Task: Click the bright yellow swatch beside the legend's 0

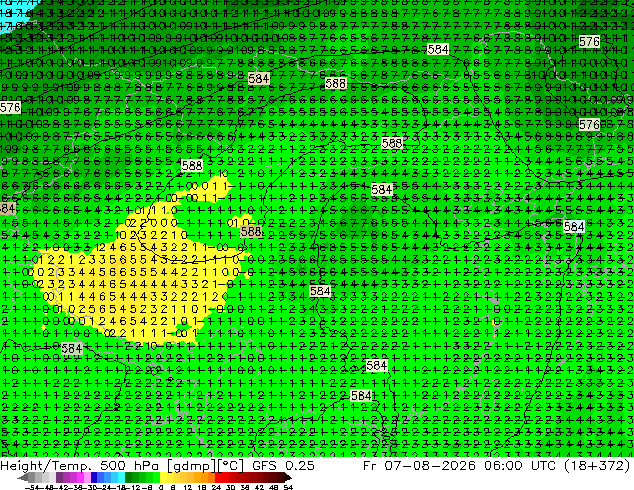Action: click(x=163, y=478)
